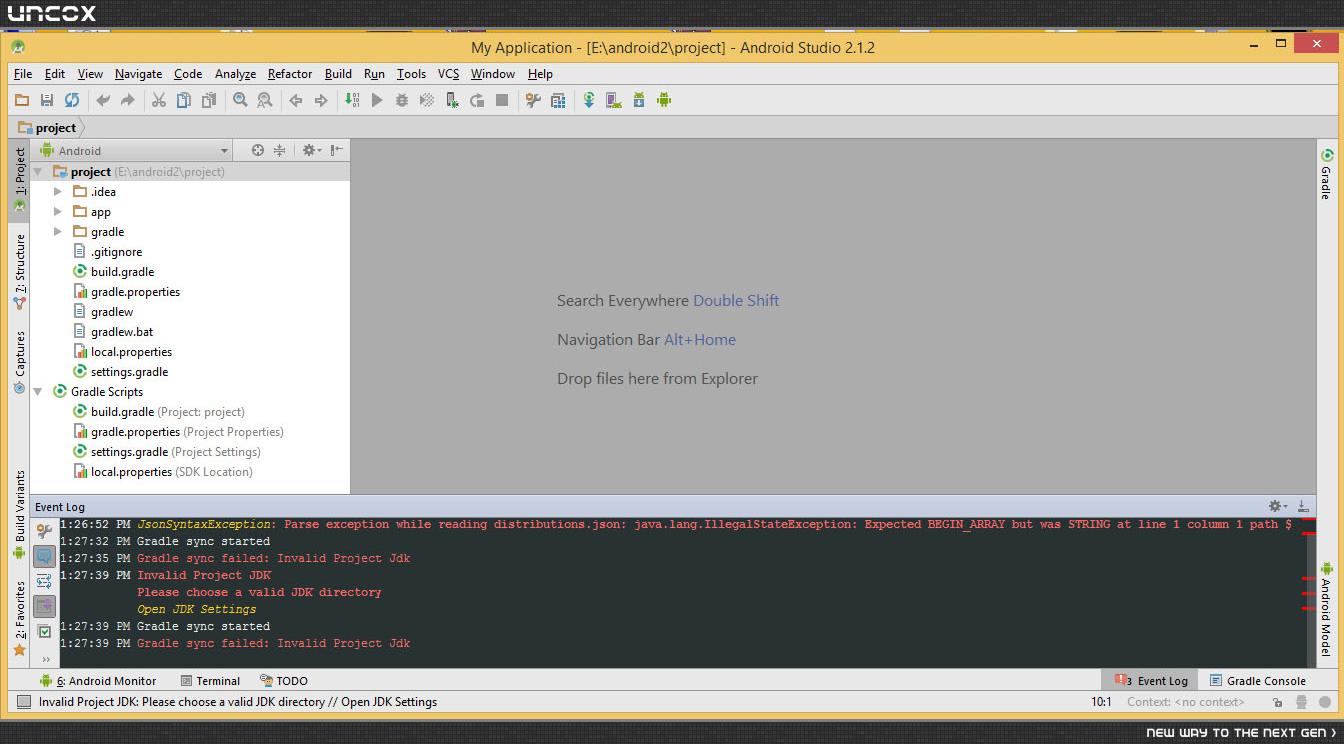Viewport: 1344px width, 744px height.
Task: Click the Attach debugger to Android process icon
Action: coord(452,100)
